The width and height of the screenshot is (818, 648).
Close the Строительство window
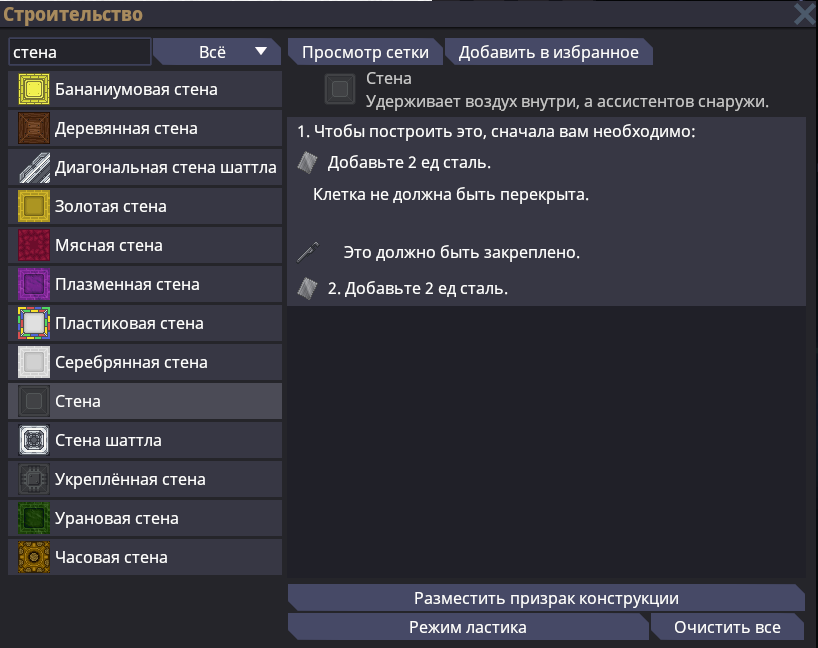coord(804,13)
